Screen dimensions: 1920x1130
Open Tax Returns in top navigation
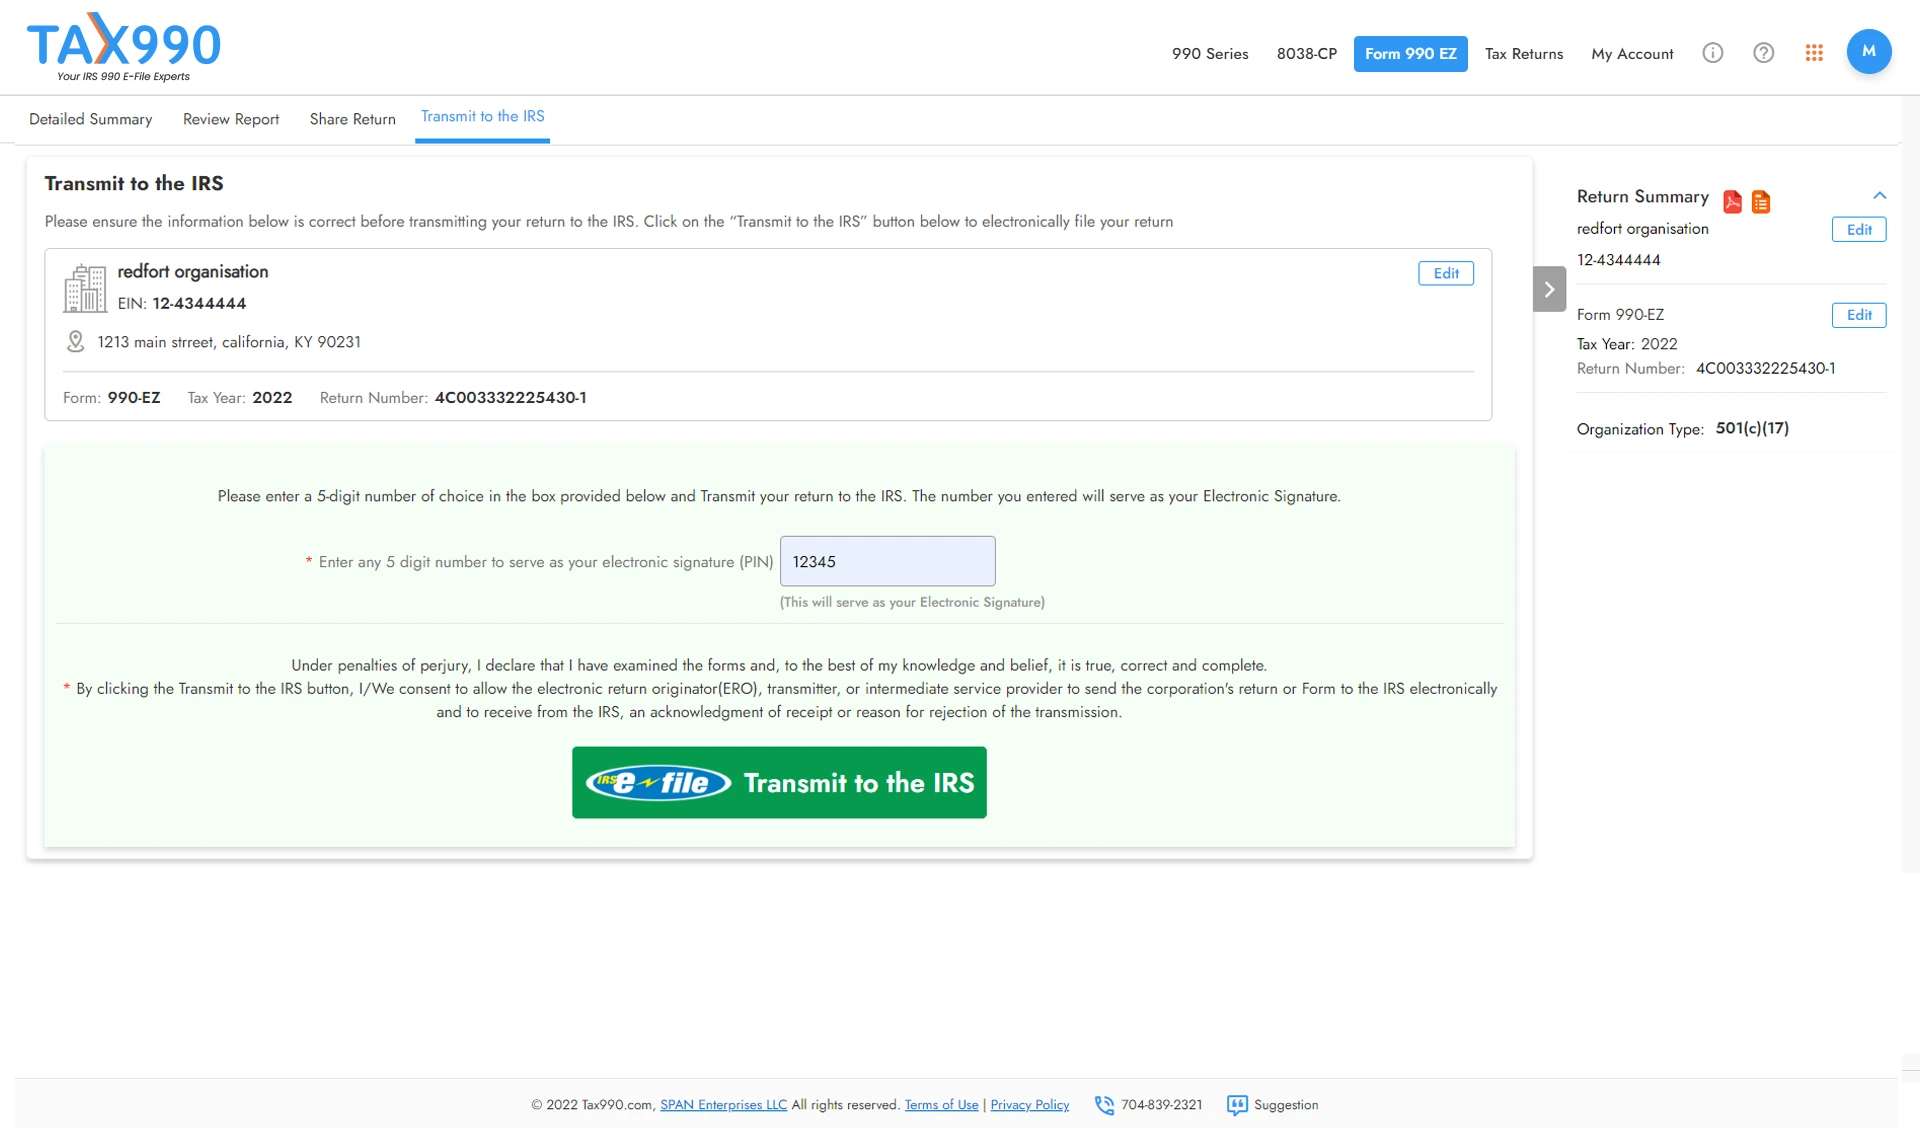1523,54
